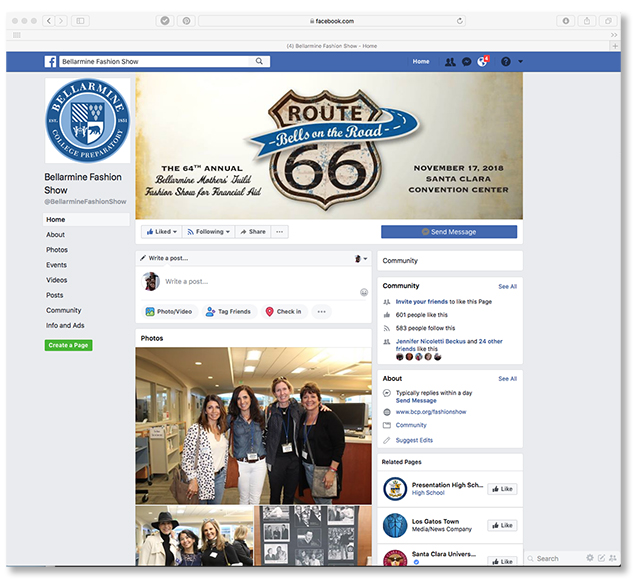Screen dimensions: 640x579
Task: Click the Safari share icon
Action: [587, 21]
